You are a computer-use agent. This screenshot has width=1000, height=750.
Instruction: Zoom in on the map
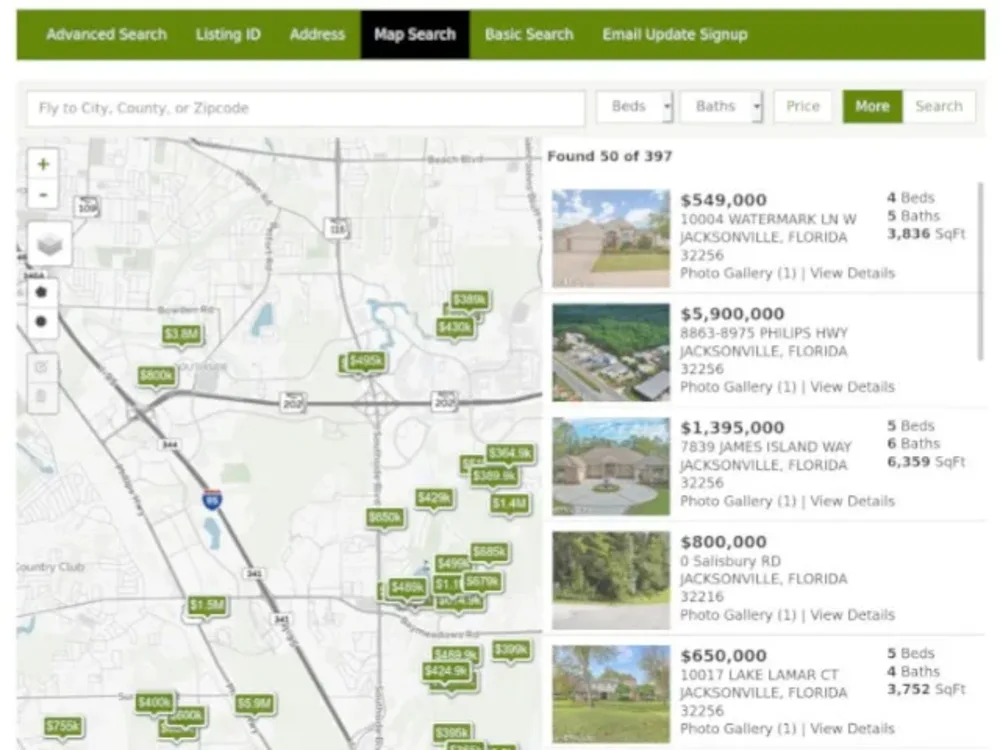click(43, 165)
